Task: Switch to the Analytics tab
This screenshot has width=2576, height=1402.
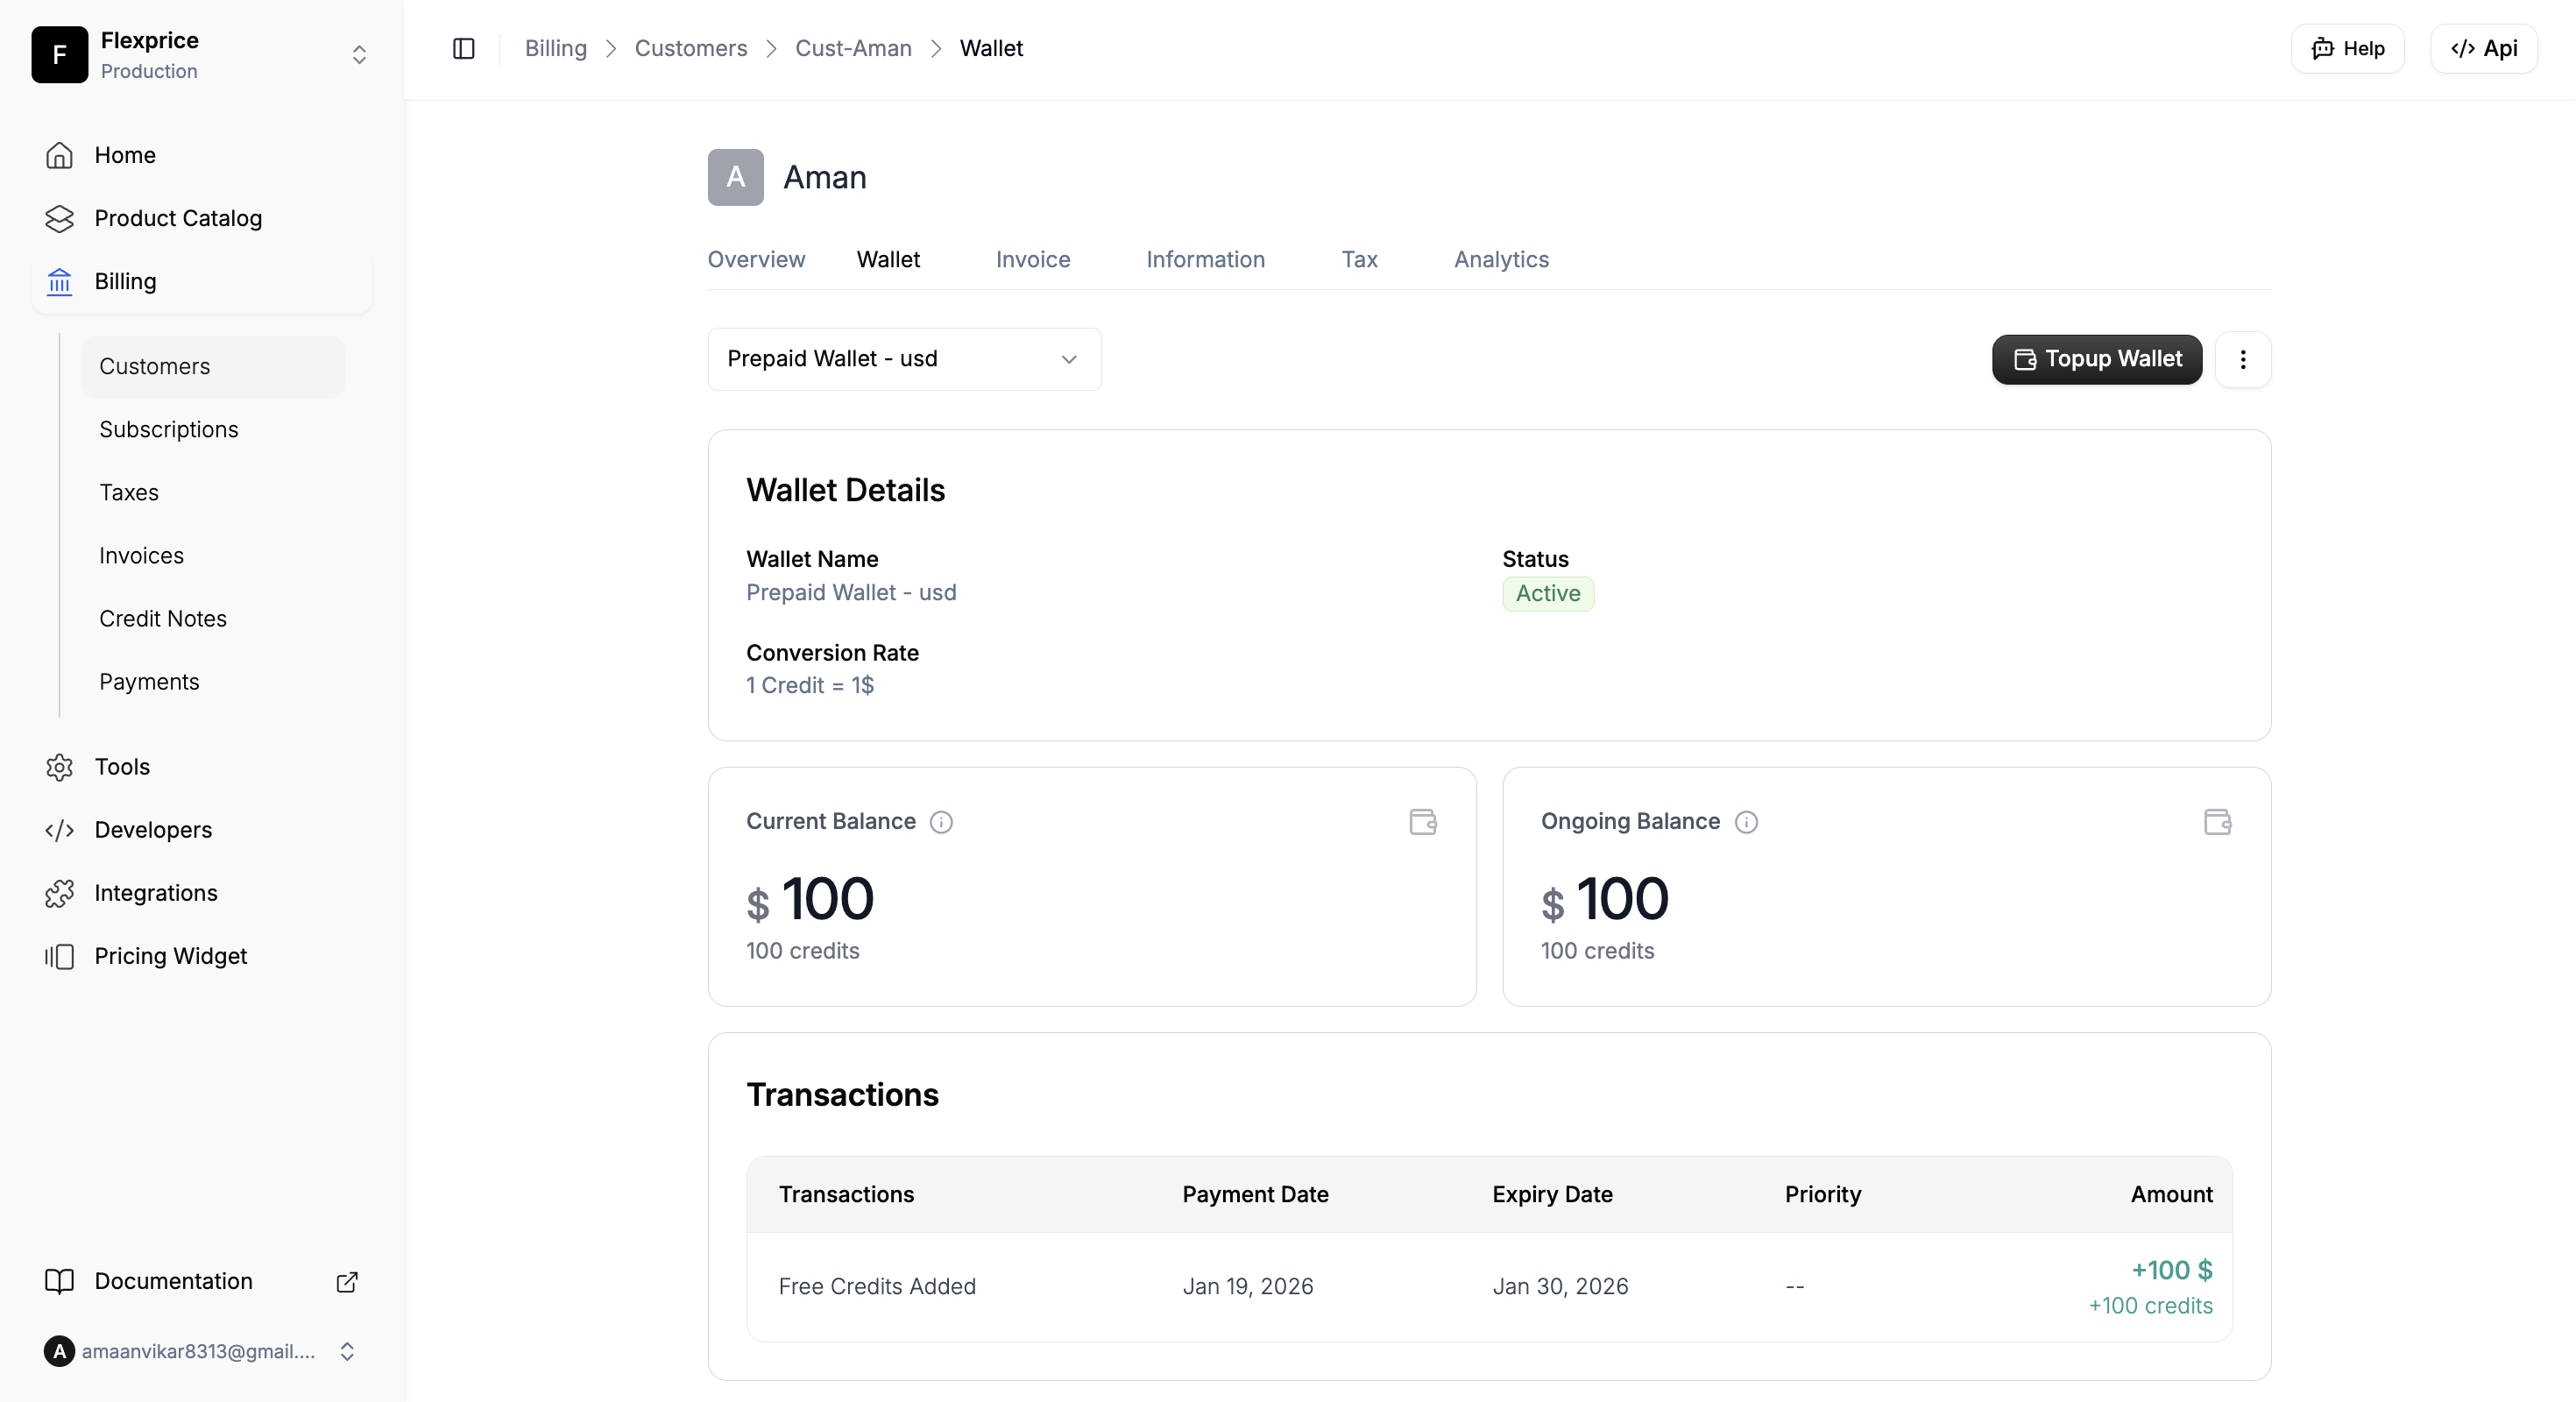Action: coord(1501,259)
